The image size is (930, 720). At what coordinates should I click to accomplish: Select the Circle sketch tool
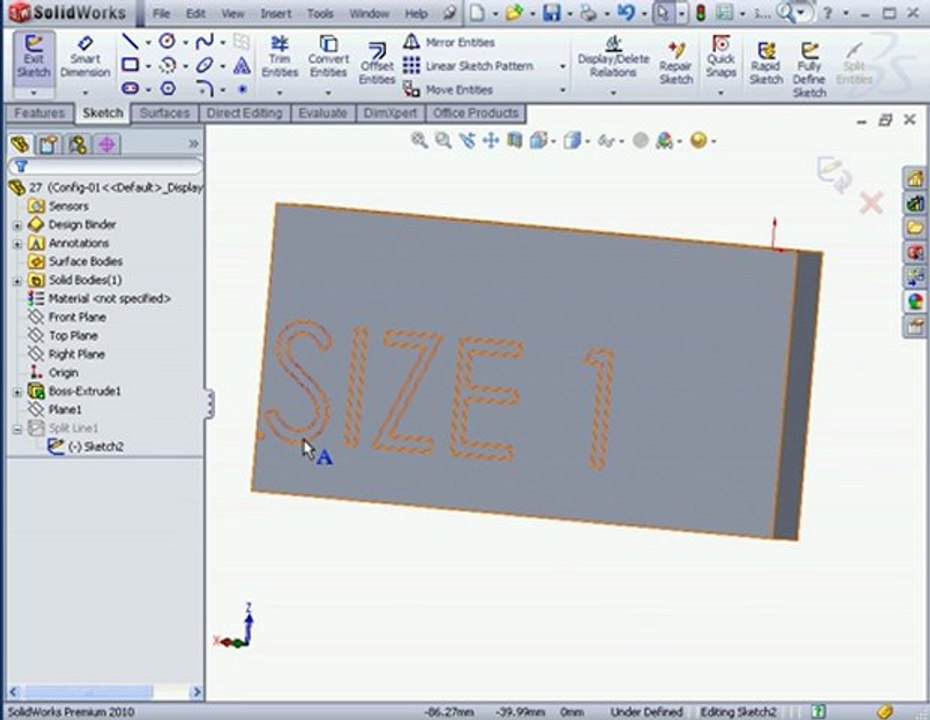click(x=168, y=42)
